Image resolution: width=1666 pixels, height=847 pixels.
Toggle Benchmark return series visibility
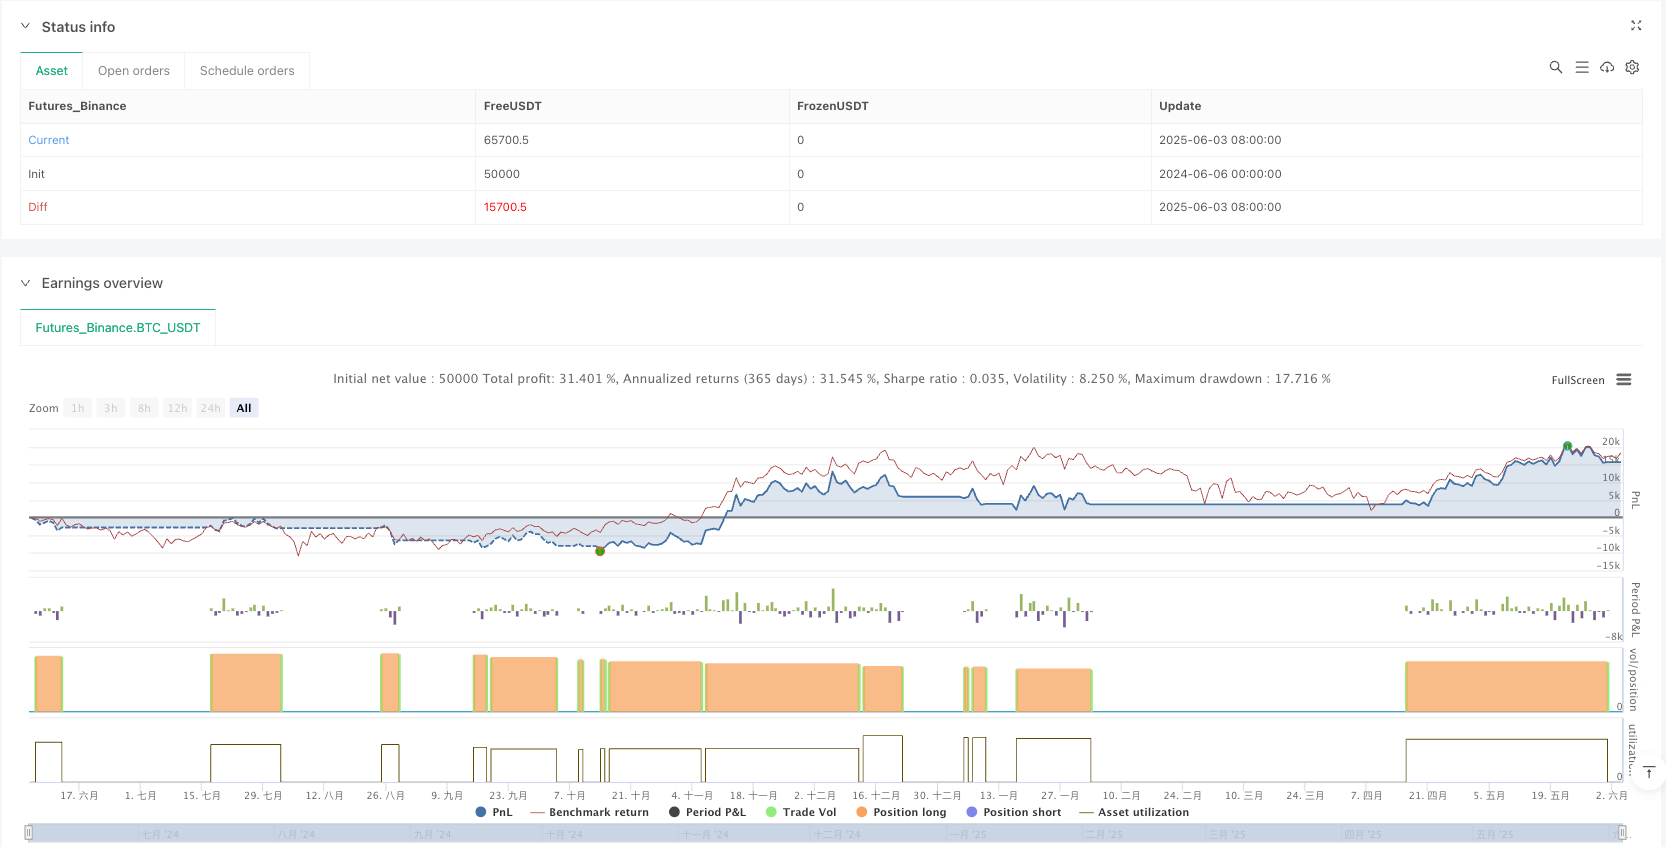point(589,812)
